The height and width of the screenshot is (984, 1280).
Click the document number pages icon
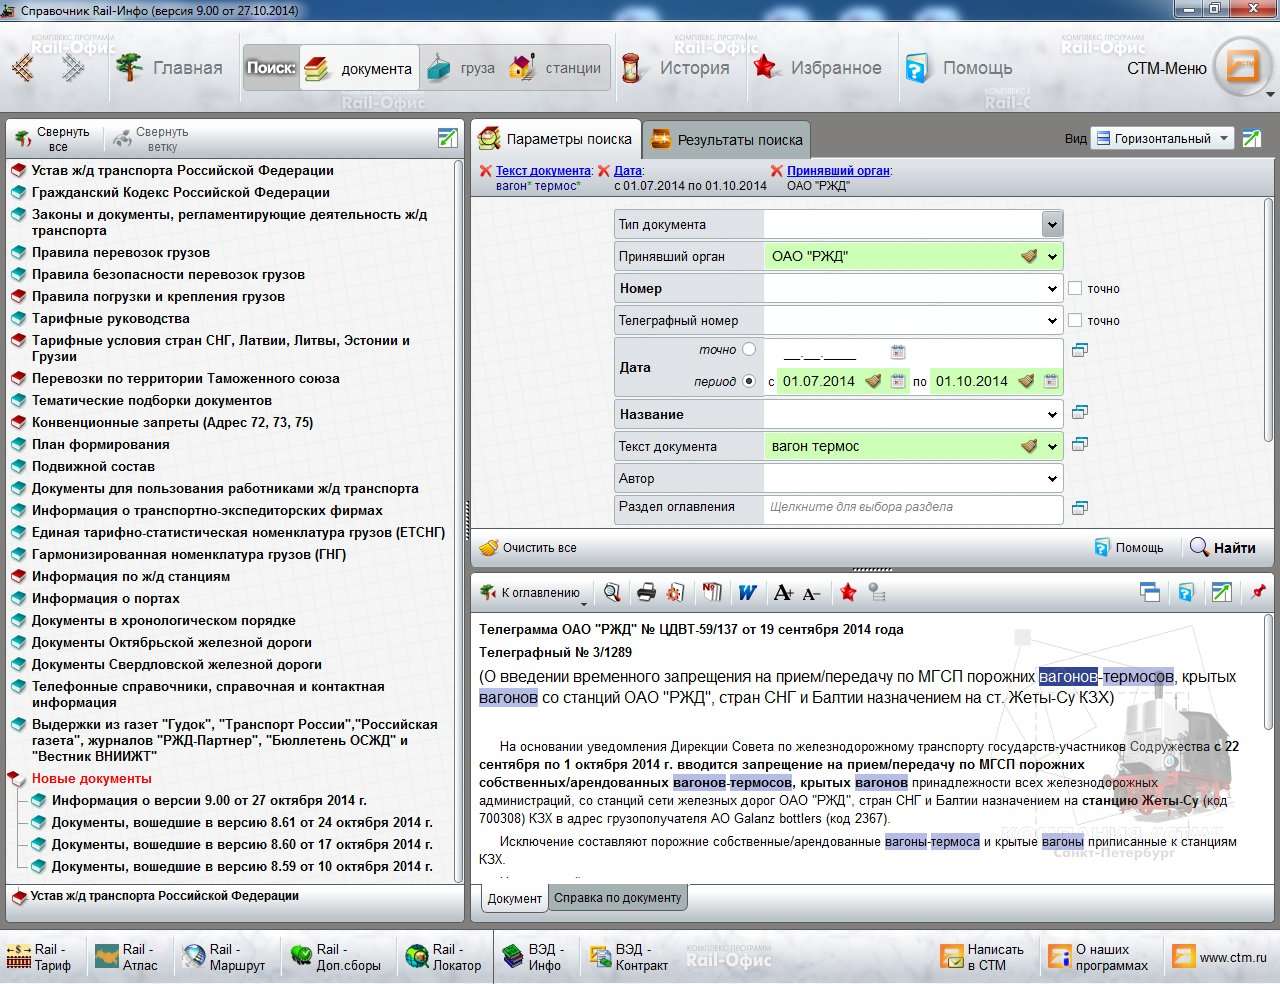coord(712,593)
